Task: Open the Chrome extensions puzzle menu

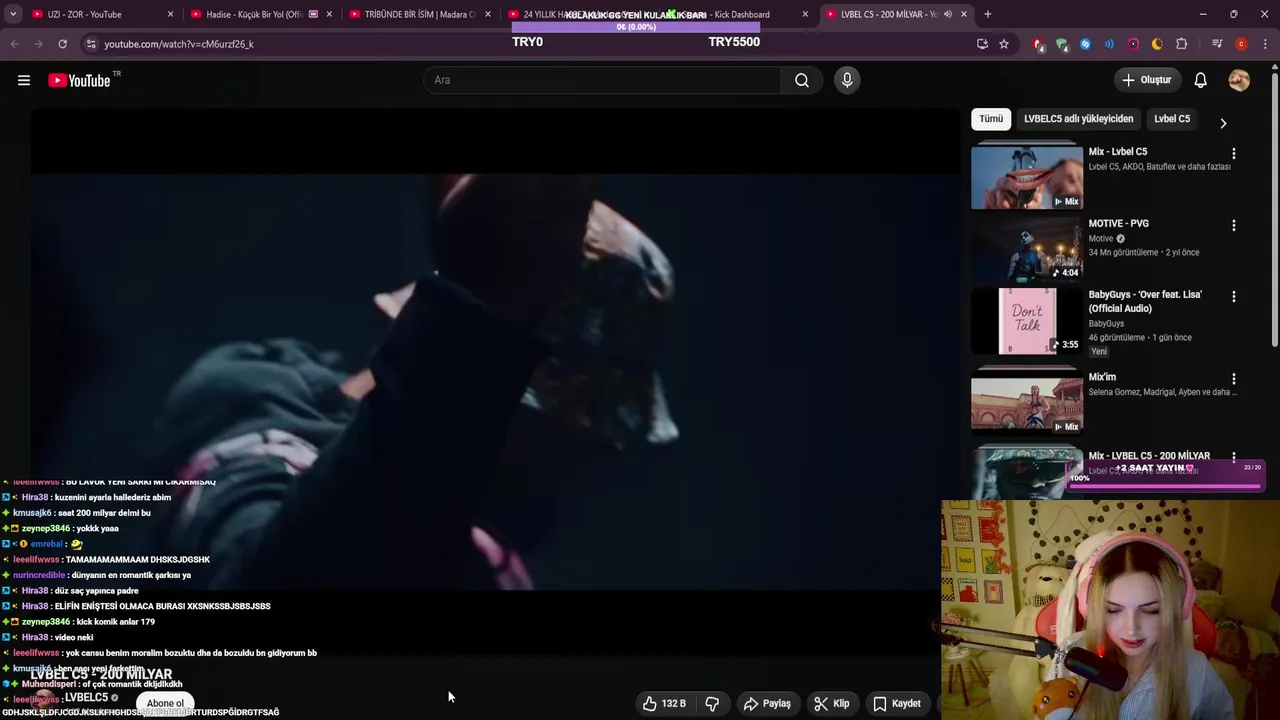Action: click(1182, 44)
